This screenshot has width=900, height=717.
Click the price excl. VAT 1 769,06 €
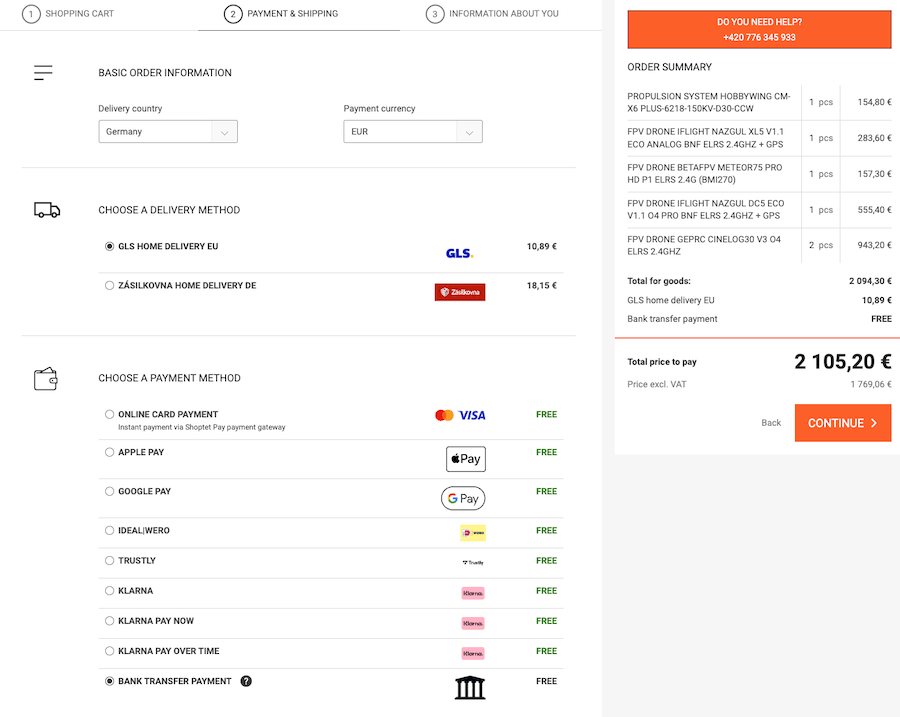871,384
